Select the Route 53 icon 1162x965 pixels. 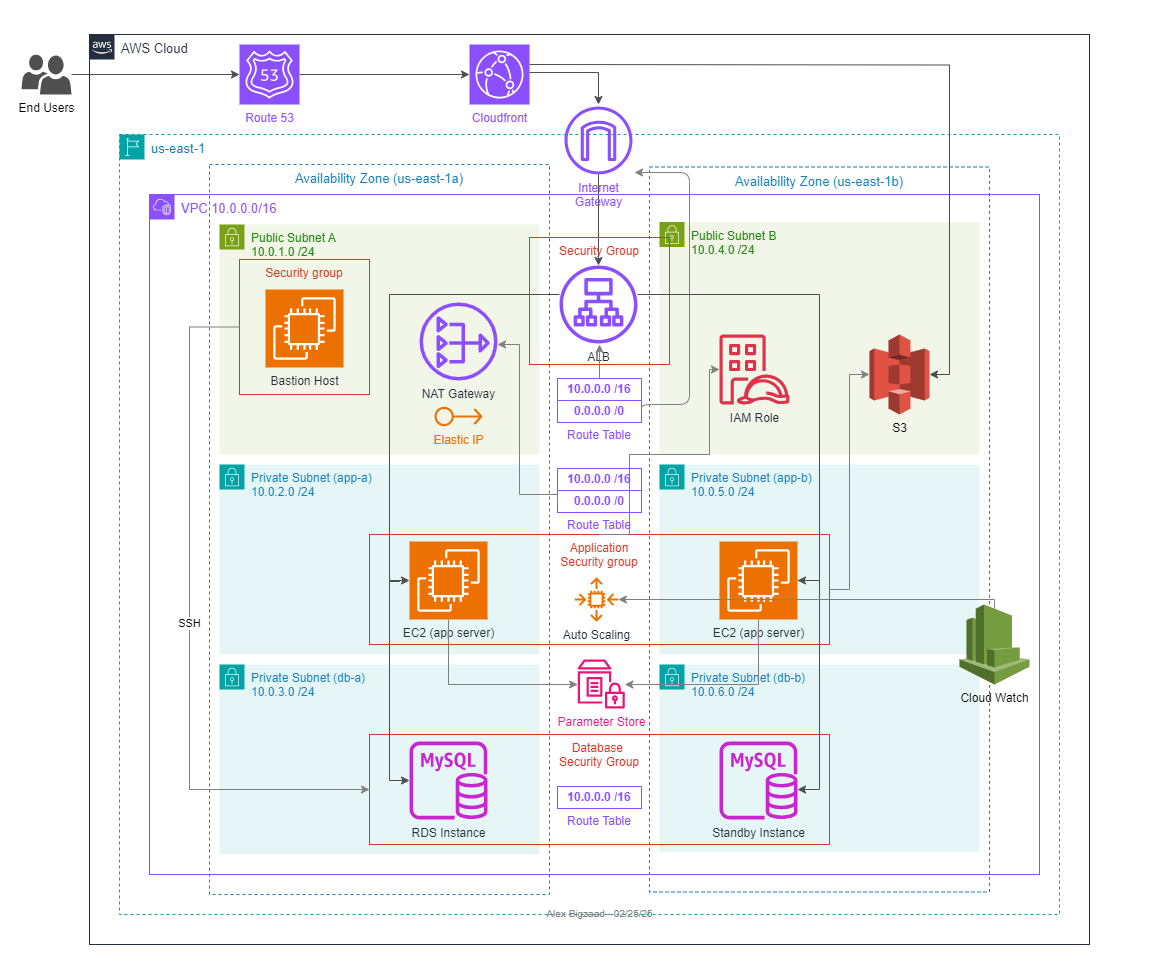pyautogui.click(x=269, y=75)
